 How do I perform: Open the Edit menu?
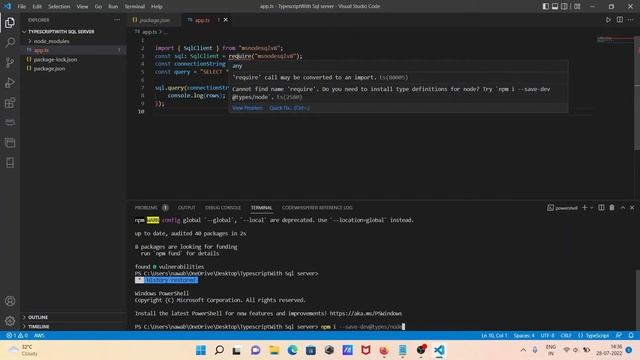[37, 7]
